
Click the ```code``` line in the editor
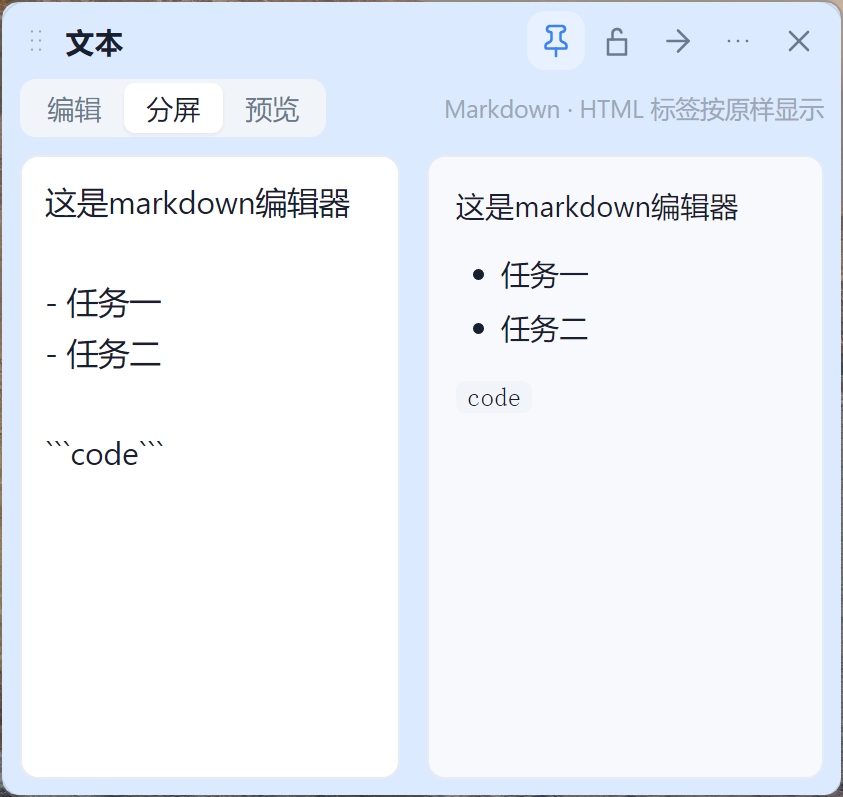coord(105,454)
